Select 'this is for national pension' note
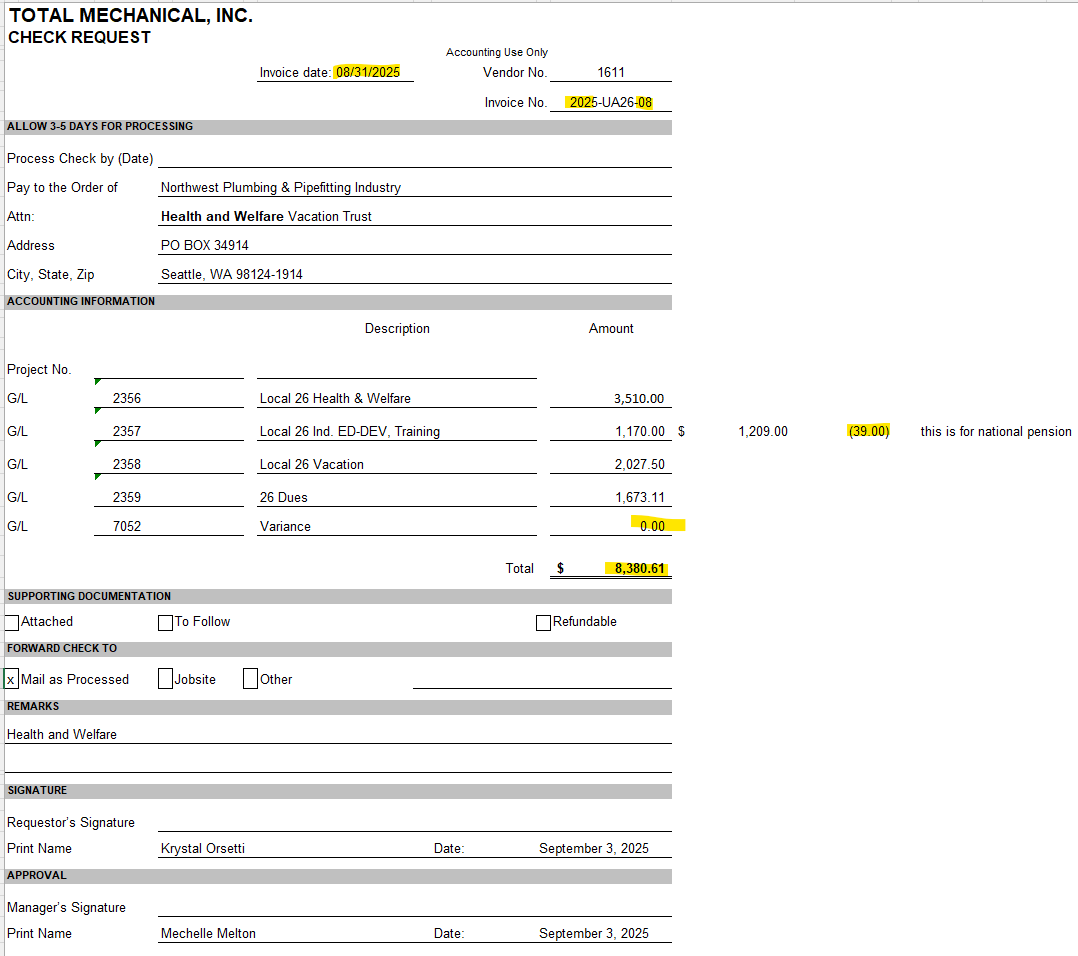The height and width of the screenshot is (956, 1078). pos(996,432)
